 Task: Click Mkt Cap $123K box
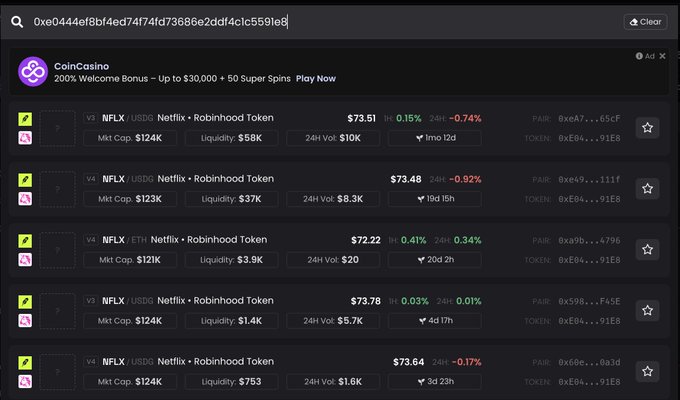pos(130,199)
